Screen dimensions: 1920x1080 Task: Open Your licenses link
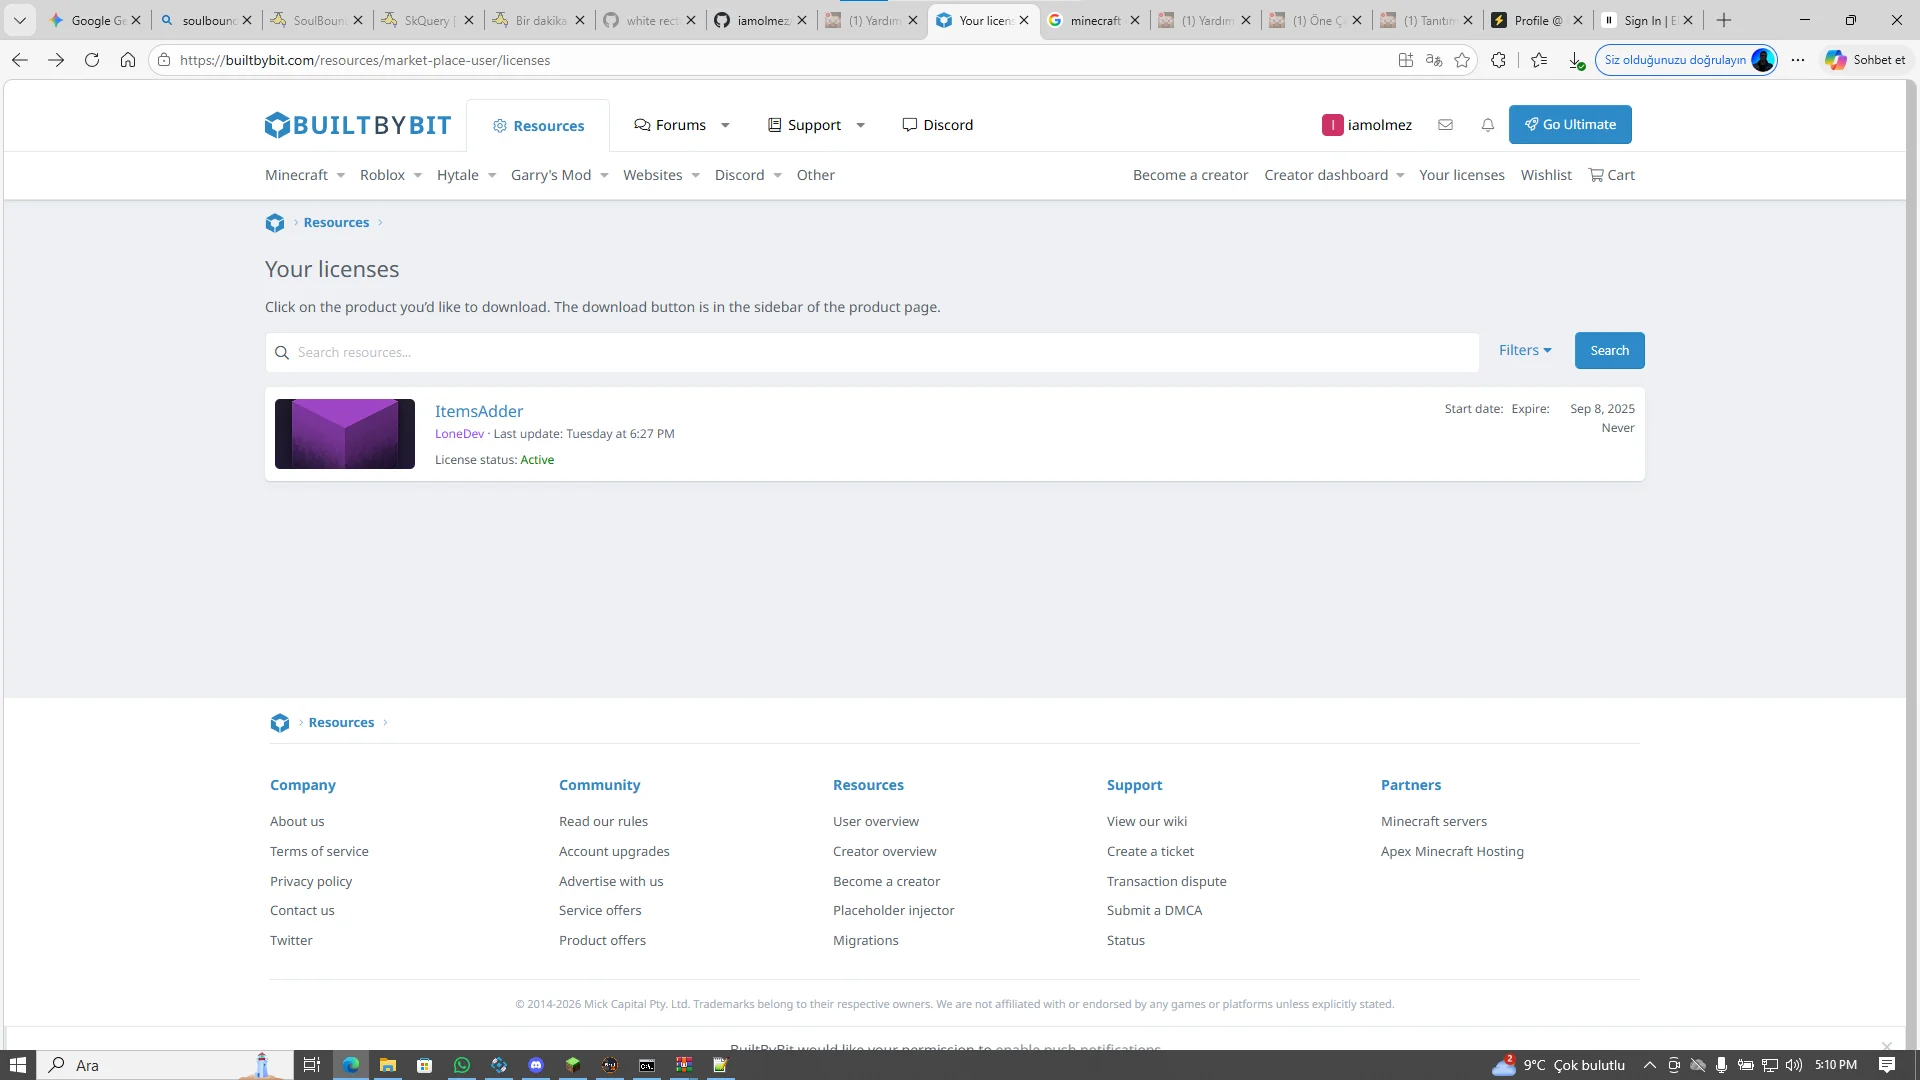1461,175
